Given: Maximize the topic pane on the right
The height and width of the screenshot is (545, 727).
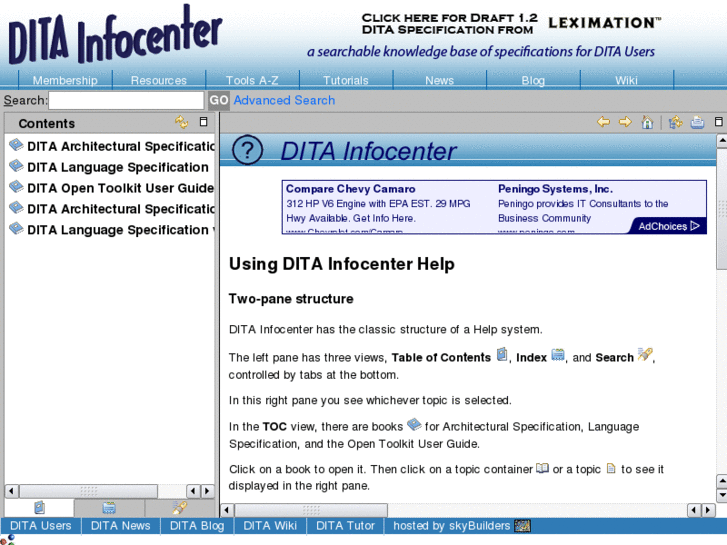Looking at the screenshot, I should [x=719, y=122].
